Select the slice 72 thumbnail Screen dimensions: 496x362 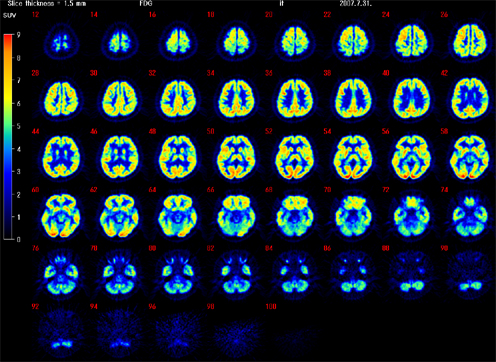[412, 216]
